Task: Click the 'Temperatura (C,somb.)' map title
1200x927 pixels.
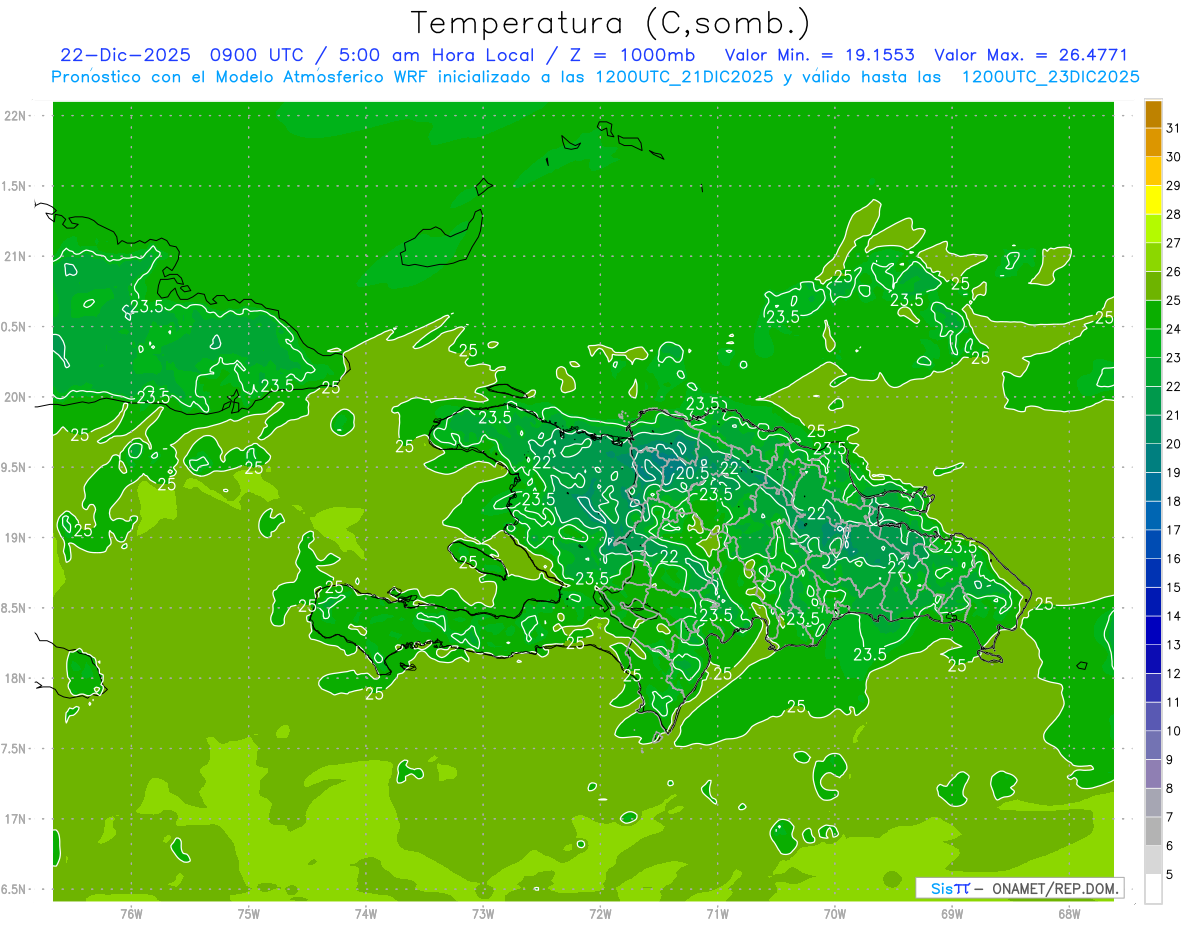Action: pos(611,23)
